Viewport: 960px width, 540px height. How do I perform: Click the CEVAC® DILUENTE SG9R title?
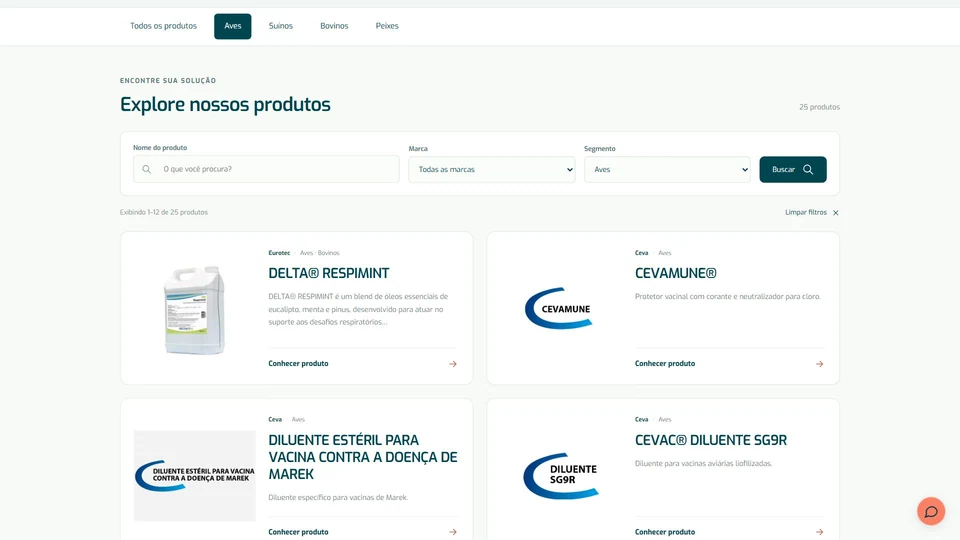click(711, 440)
